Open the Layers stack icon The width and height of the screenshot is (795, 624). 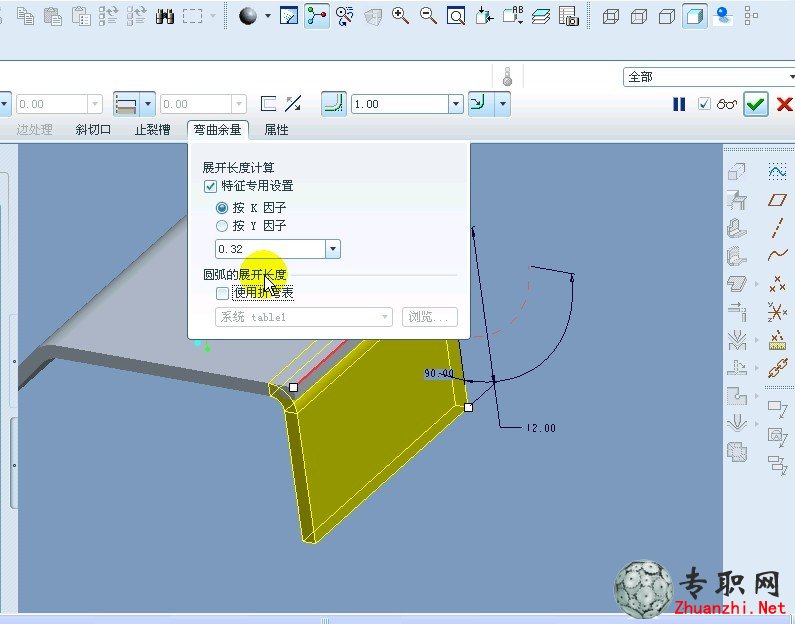click(x=541, y=16)
